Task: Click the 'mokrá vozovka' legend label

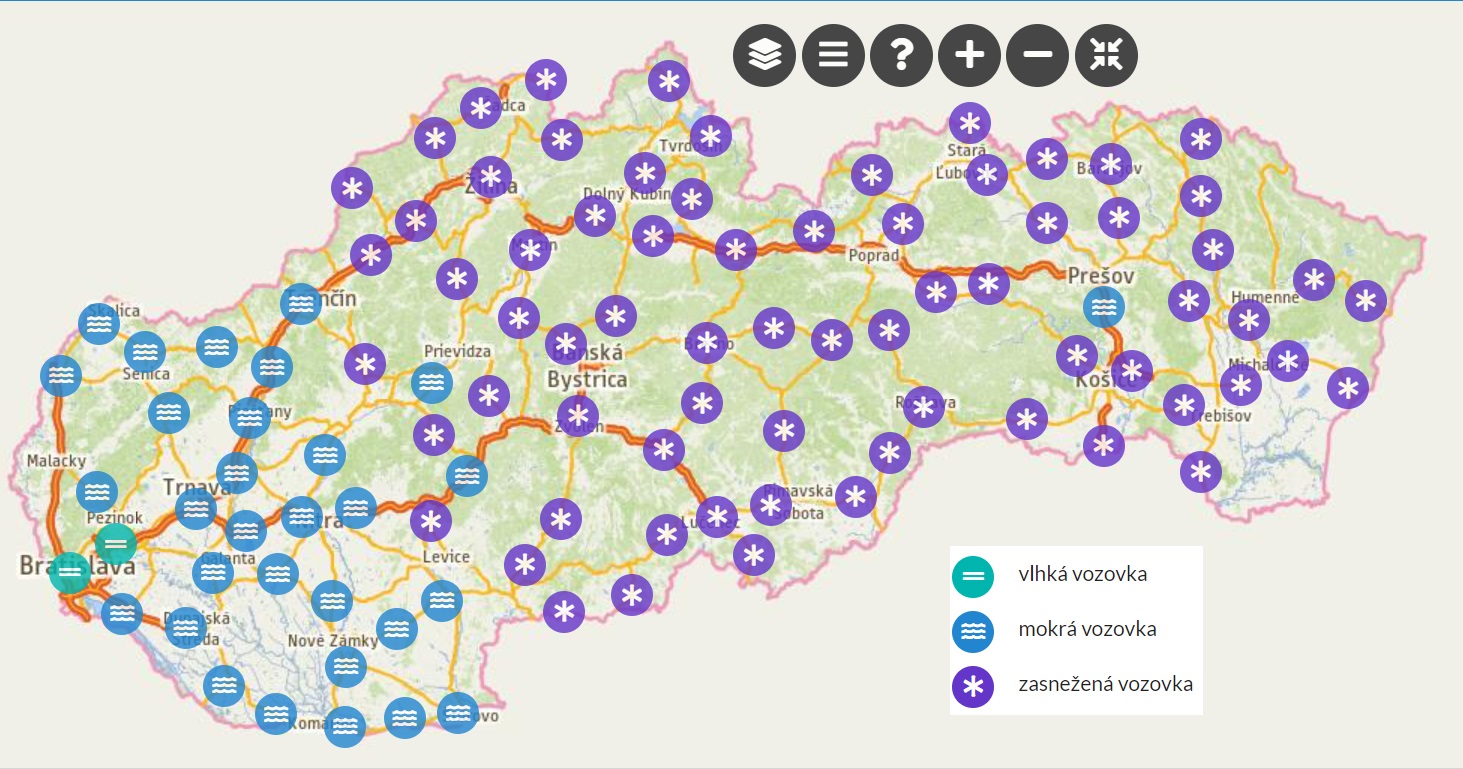Action: [1087, 629]
